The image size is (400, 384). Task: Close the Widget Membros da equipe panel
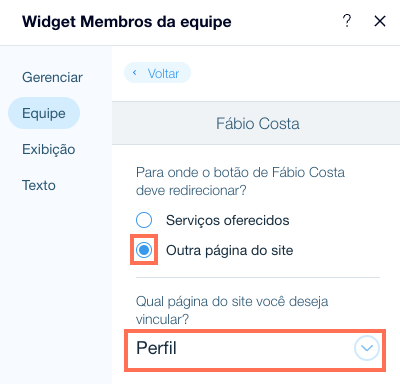[x=380, y=21]
